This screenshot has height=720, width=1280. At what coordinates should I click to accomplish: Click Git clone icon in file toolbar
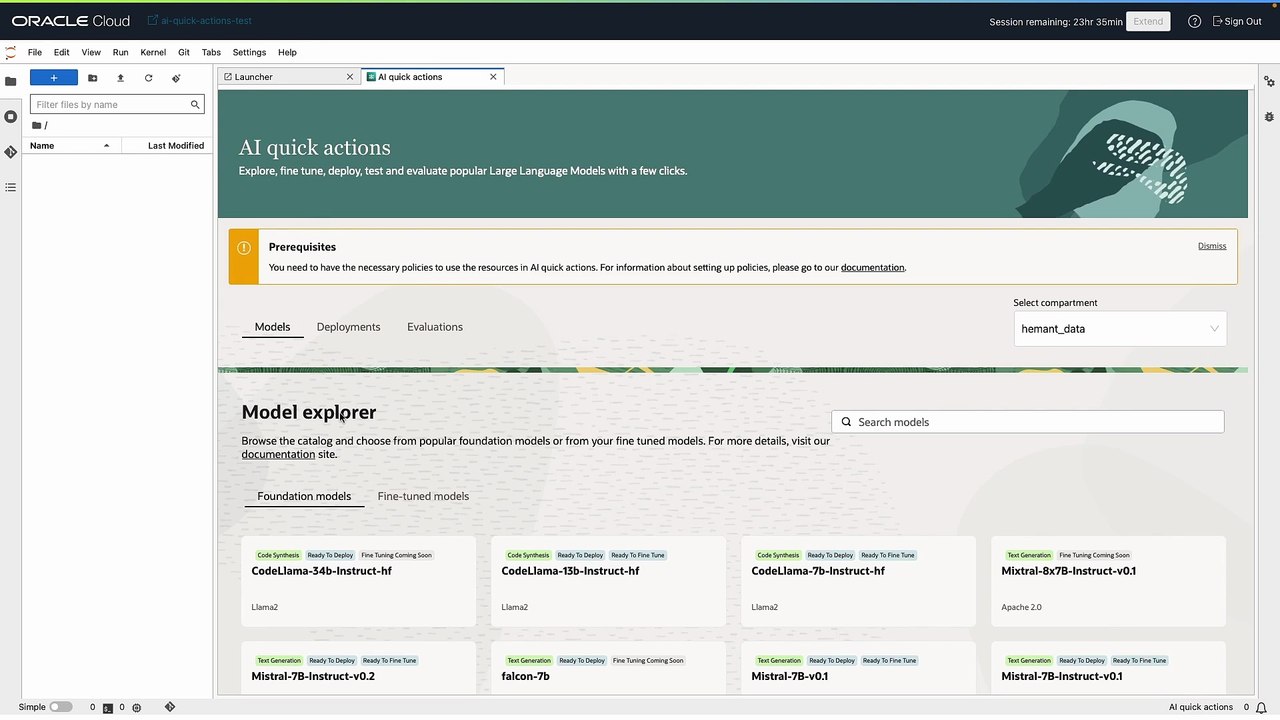(x=176, y=77)
